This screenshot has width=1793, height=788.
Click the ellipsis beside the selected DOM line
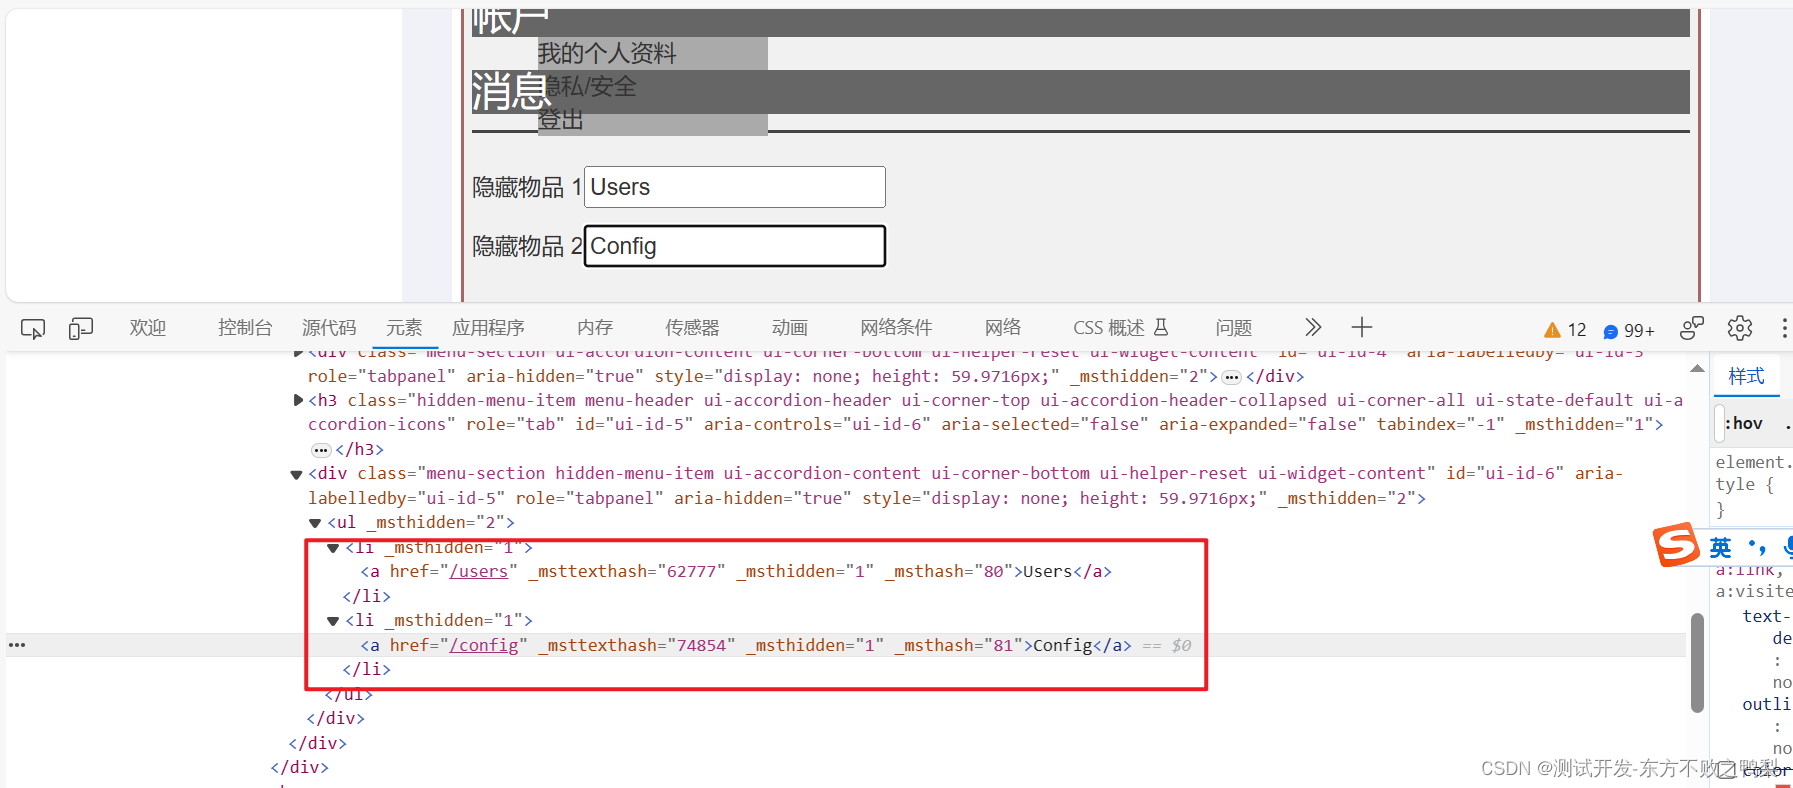click(x=17, y=645)
